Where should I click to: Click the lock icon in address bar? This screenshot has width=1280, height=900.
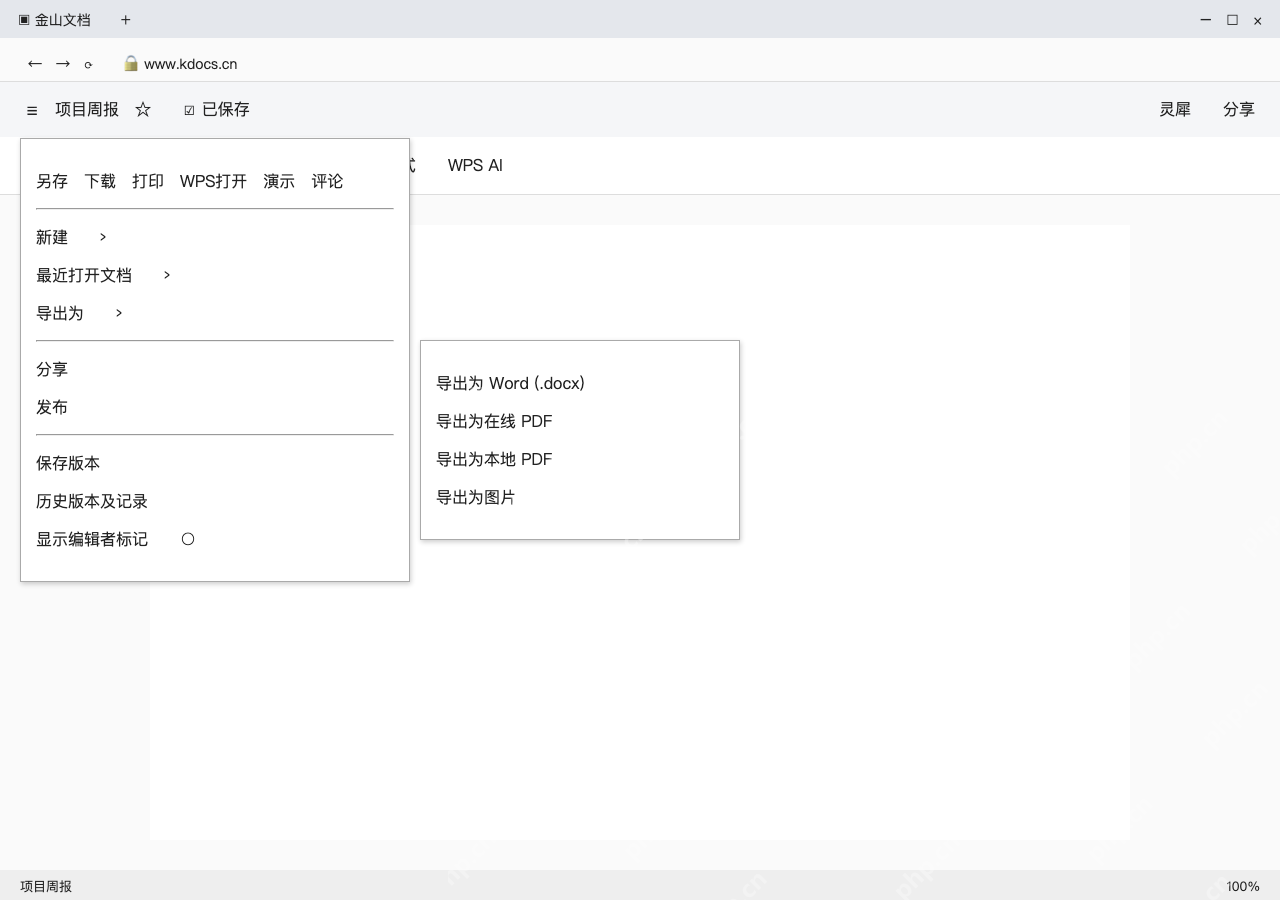pos(131,63)
